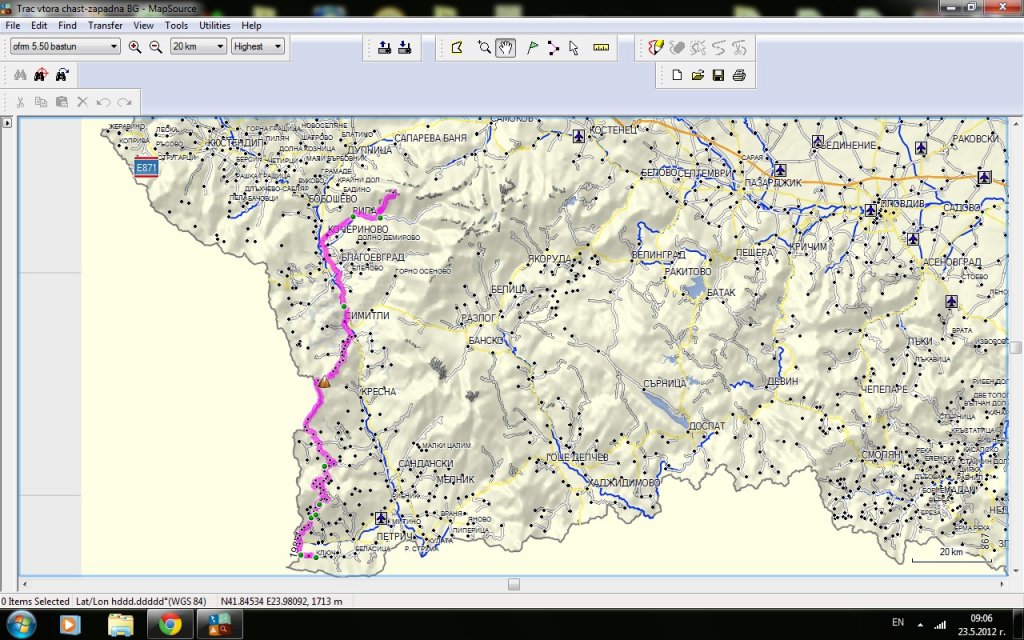This screenshot has width=1024, height=640.
Task: Open the Transfer menu
Action: 105,25
